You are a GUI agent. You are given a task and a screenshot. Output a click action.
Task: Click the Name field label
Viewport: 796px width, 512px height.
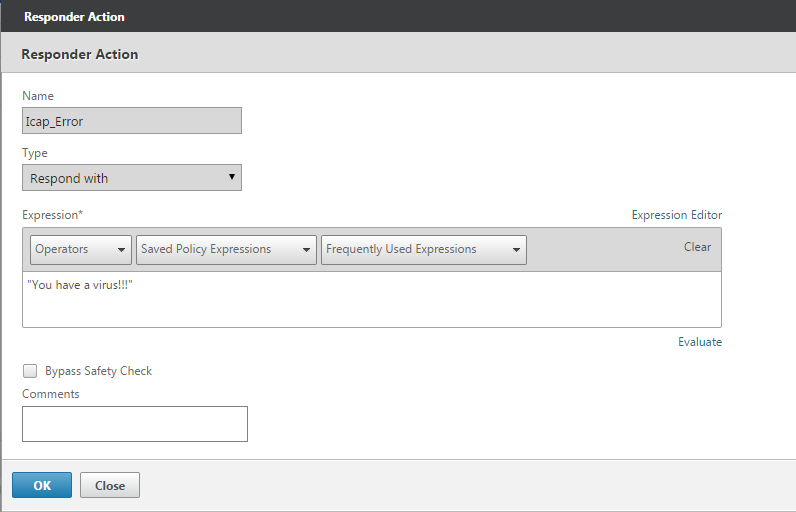tap(38, 96)
